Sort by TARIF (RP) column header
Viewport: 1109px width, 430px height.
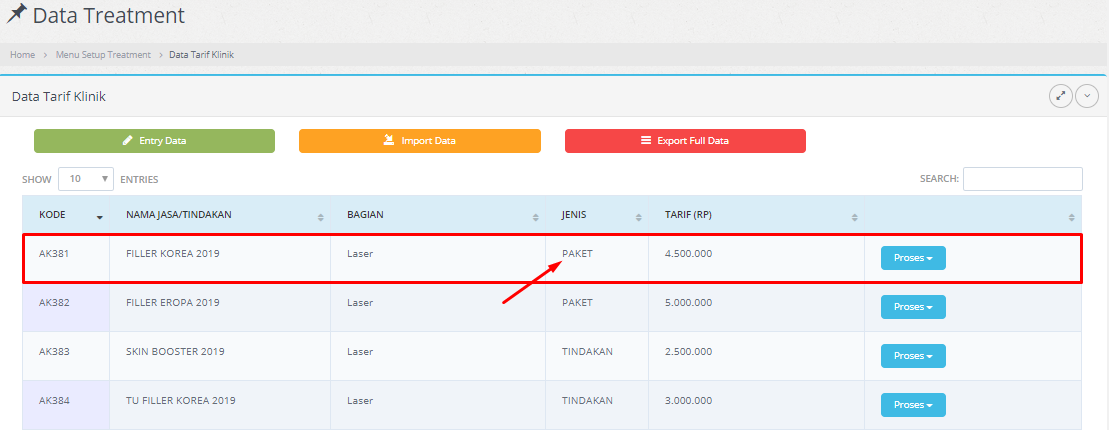[756, 215]
